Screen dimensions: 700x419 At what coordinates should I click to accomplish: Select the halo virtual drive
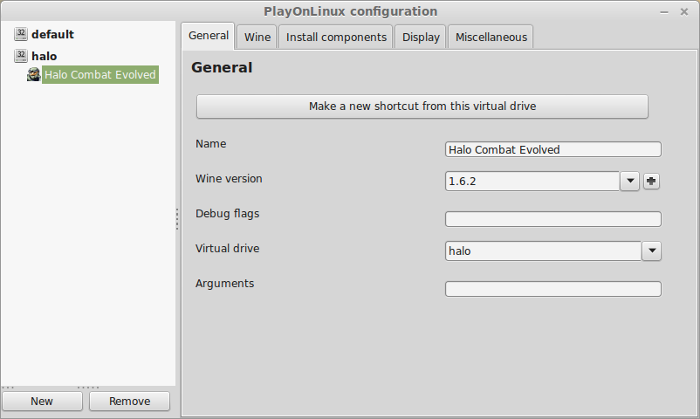click(x=44, y=56)
